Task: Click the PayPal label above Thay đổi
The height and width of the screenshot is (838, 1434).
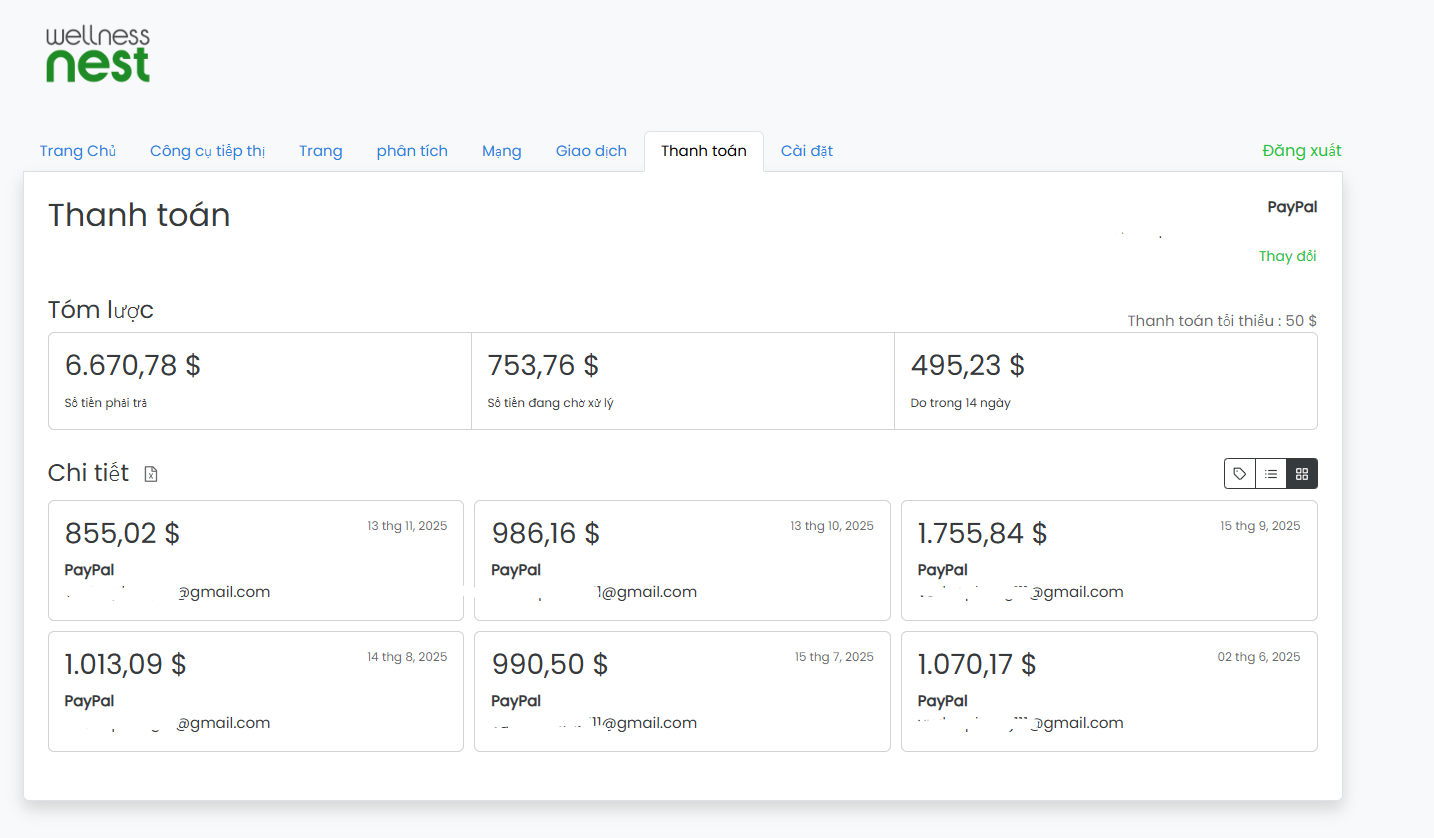Action: [x=1292, y=207]
